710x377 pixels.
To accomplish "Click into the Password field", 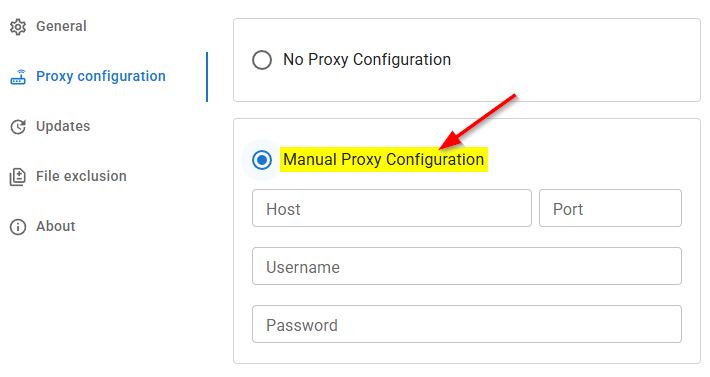I will (x=467, y=324).
